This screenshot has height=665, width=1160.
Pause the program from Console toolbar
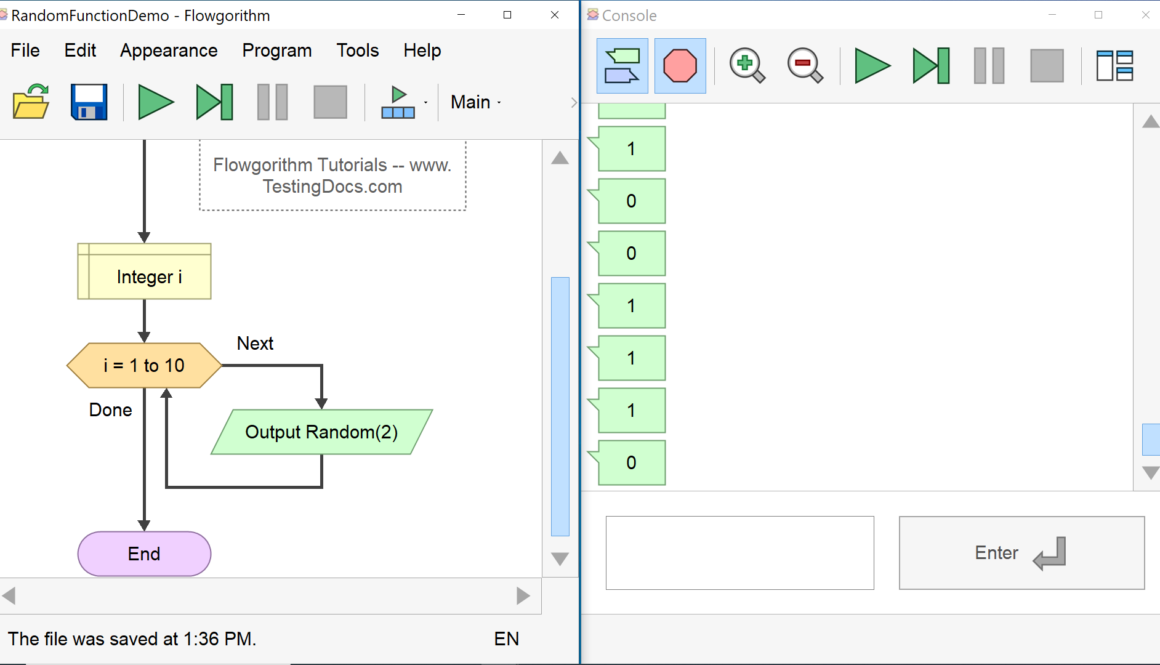click(x=989, y=66)
